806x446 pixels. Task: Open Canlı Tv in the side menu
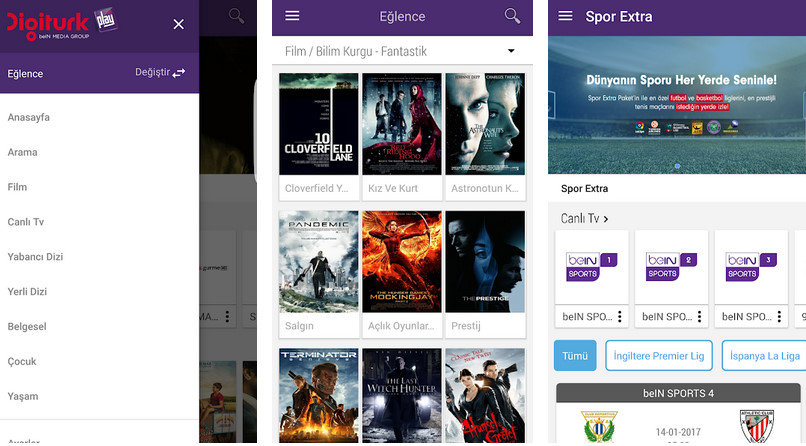coord(26,222)
